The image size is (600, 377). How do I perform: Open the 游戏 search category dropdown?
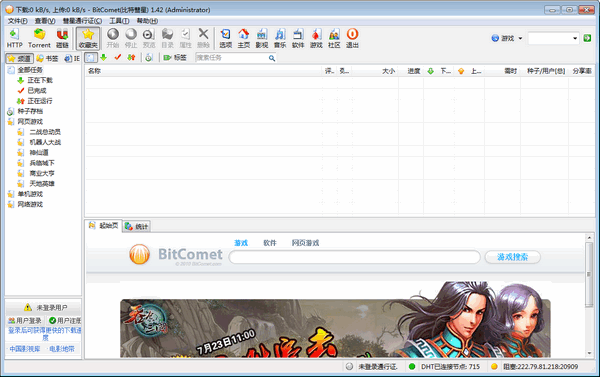click(507, 38)
